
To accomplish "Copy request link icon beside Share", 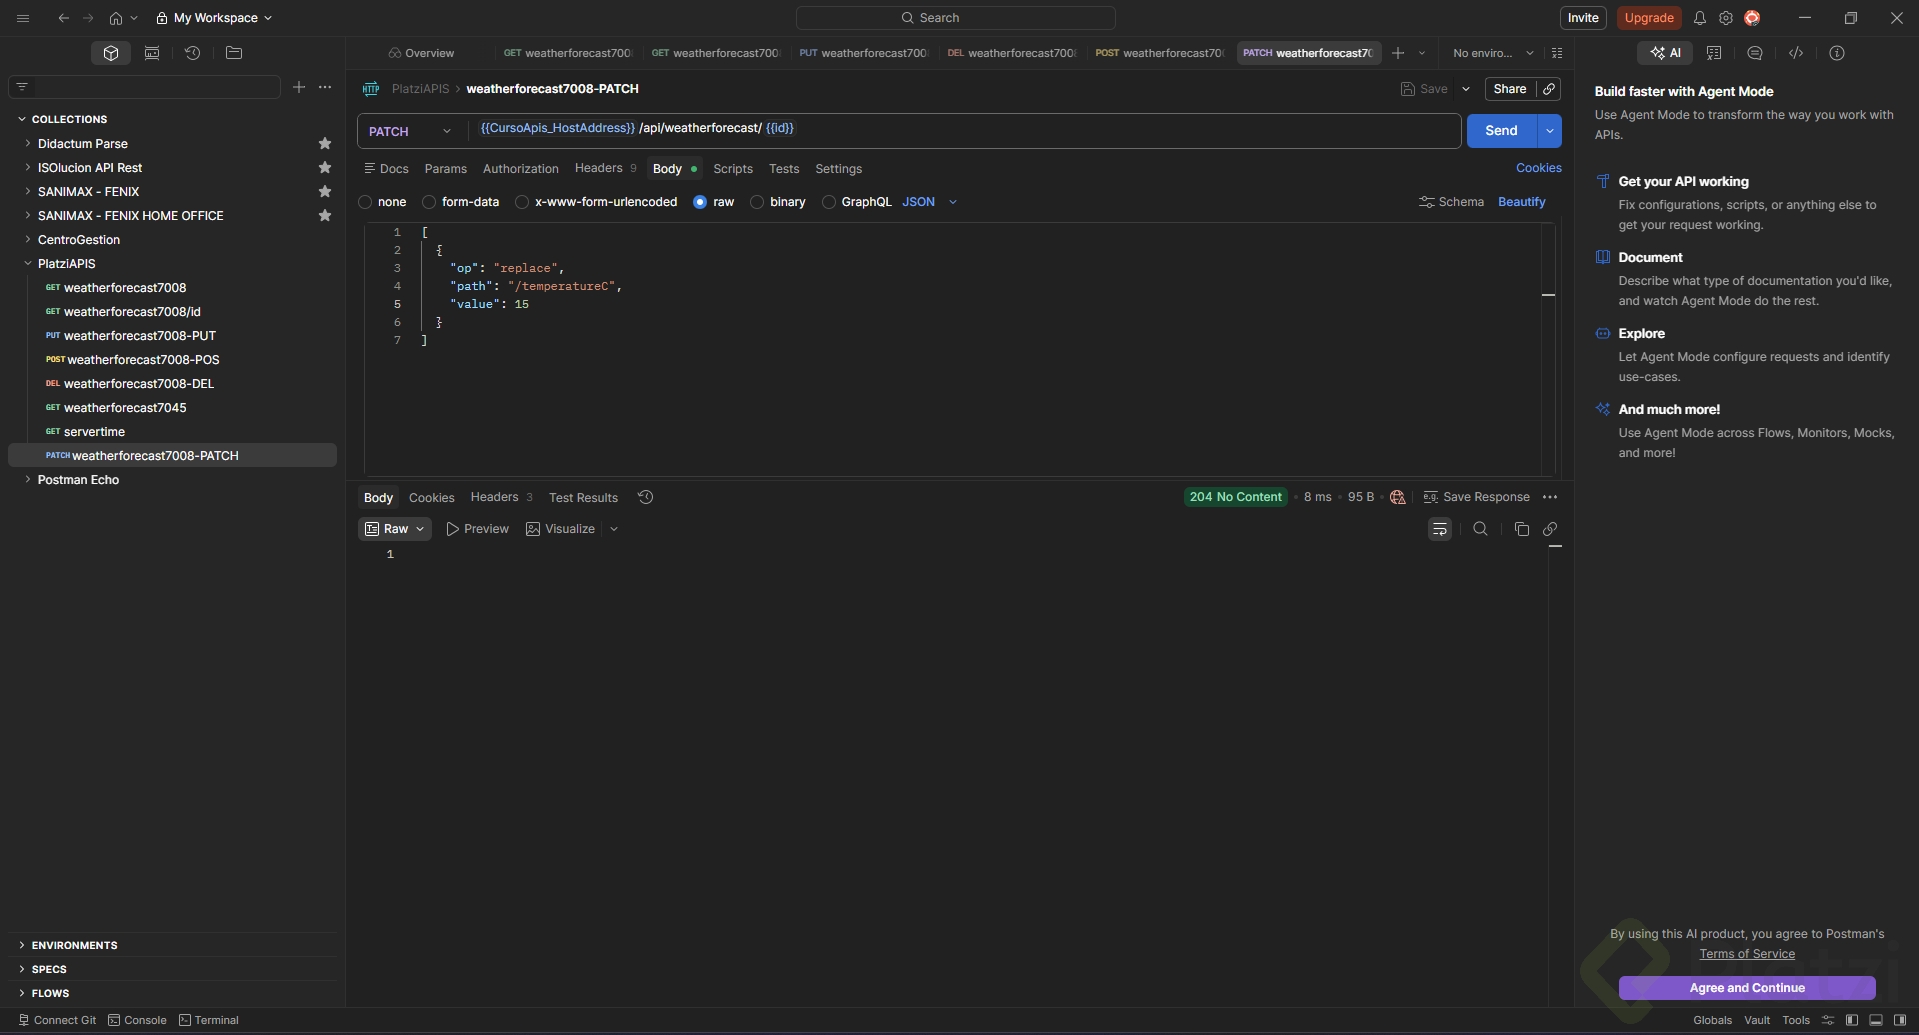I will pos(1549,89).
